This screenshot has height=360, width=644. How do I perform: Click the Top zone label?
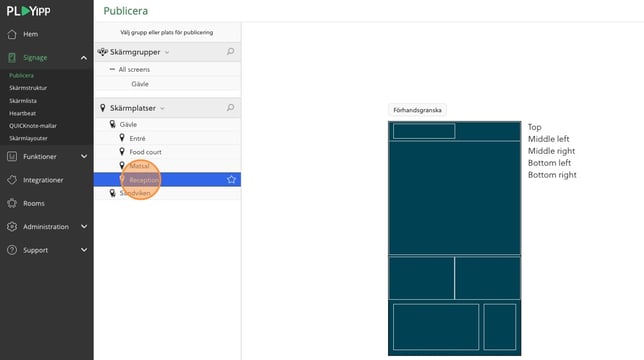pos(535,127)
